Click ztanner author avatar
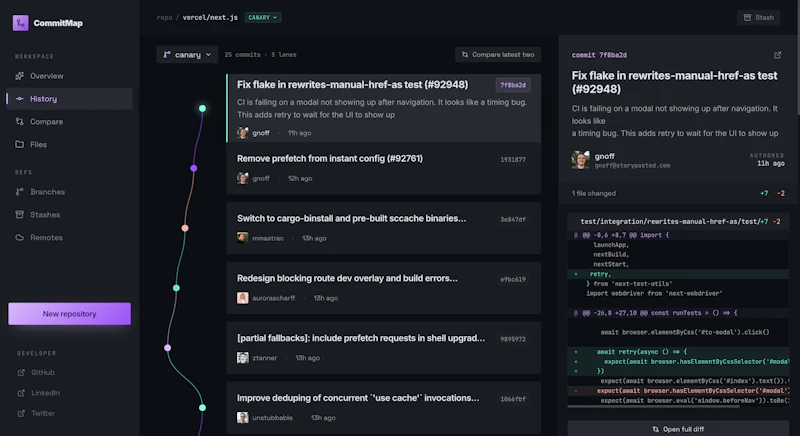 pos(243,358)
